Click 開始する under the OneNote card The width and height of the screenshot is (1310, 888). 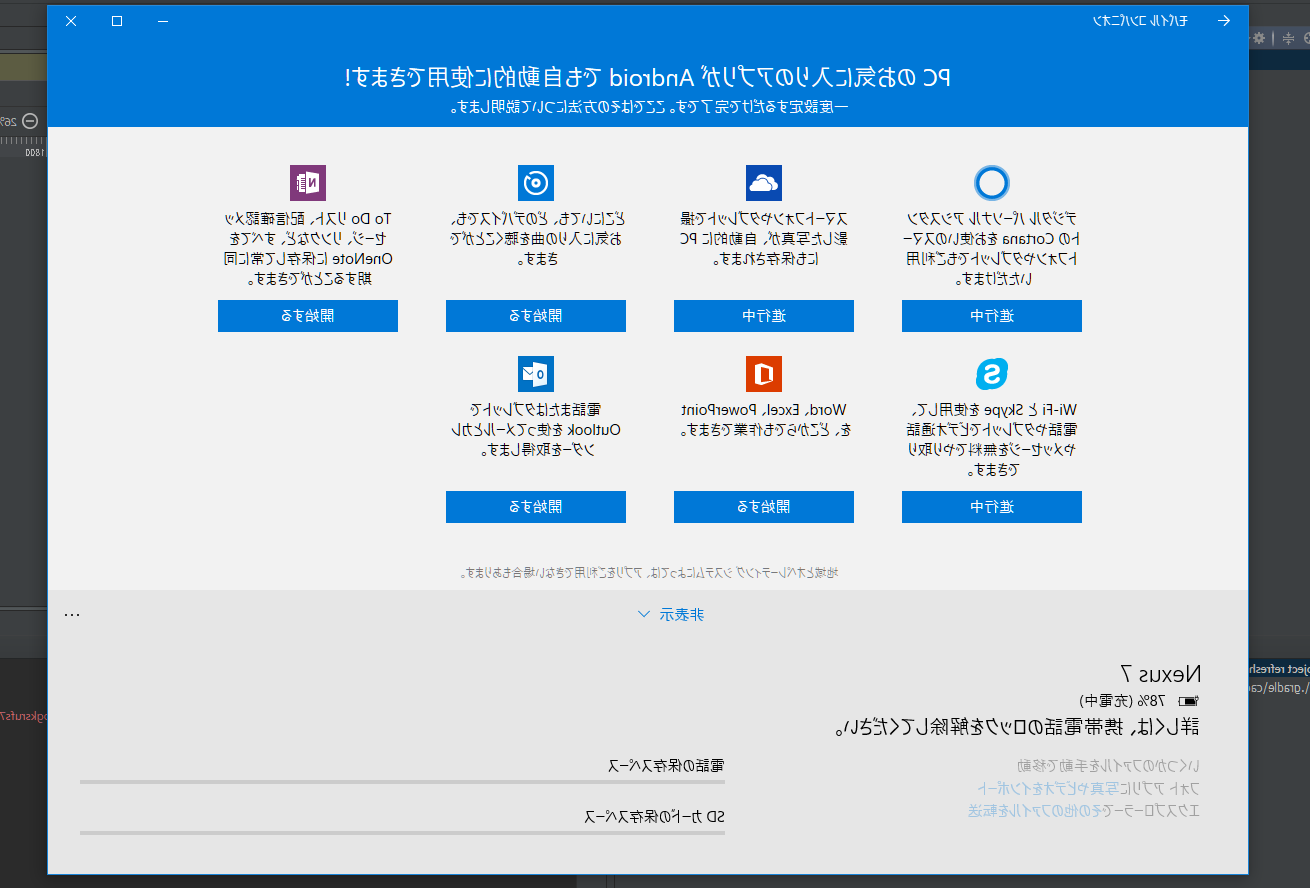(x=308, y=316)
